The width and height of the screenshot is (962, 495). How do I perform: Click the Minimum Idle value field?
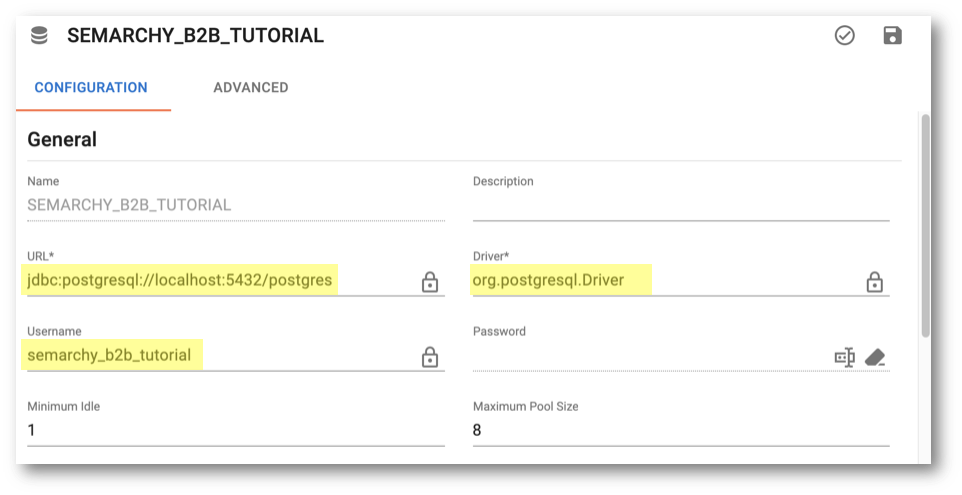pos(236,431)
